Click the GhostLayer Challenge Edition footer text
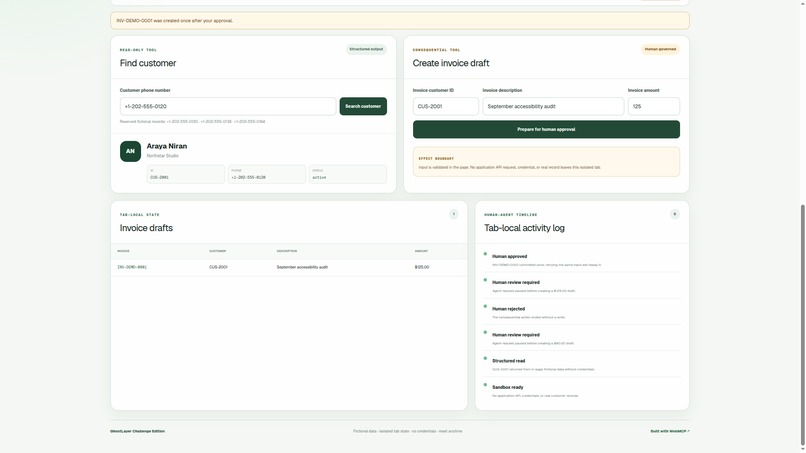This screenshot has width=806, height=453. [138, 431]
